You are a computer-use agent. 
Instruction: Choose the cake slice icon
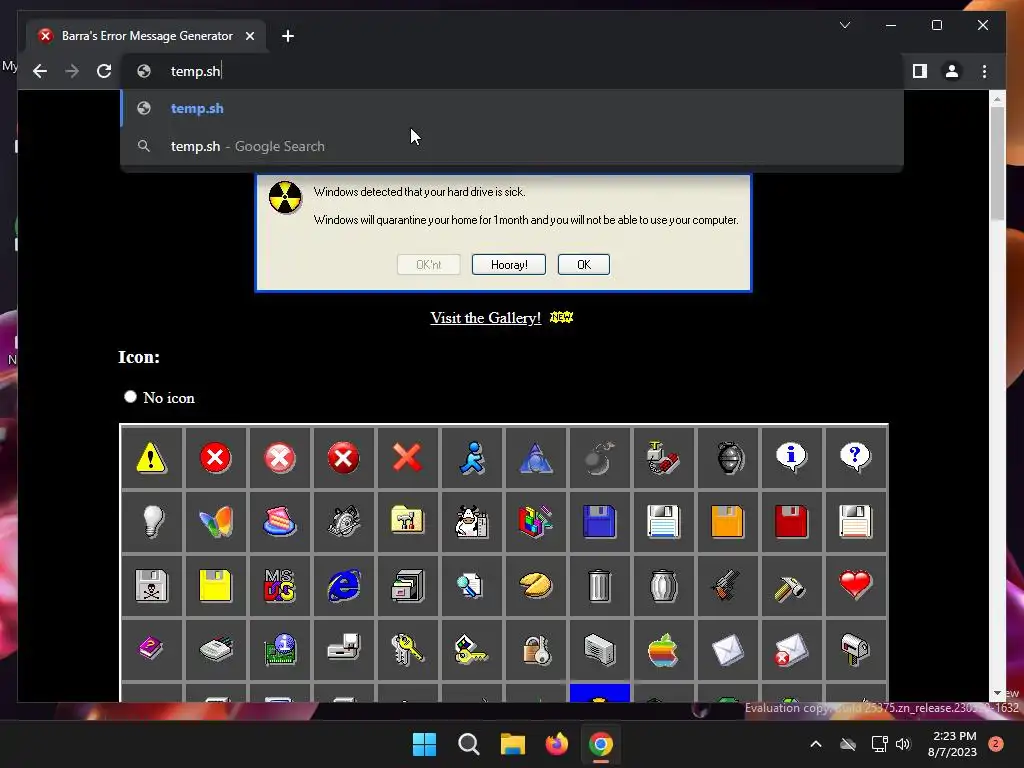click(x=279, y=521)
